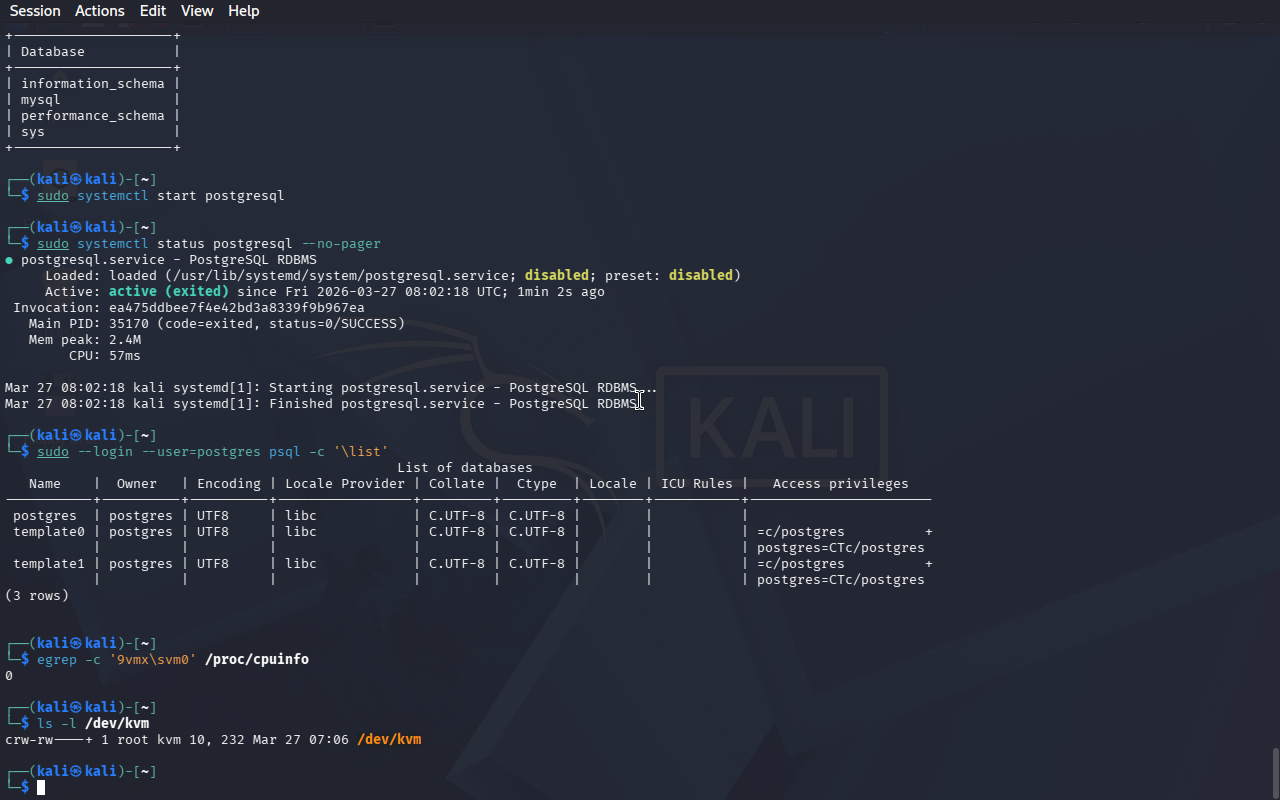Click the template1 database name
The width and height of the screenshot is (1280, 800).
click(x=49, y=564)
